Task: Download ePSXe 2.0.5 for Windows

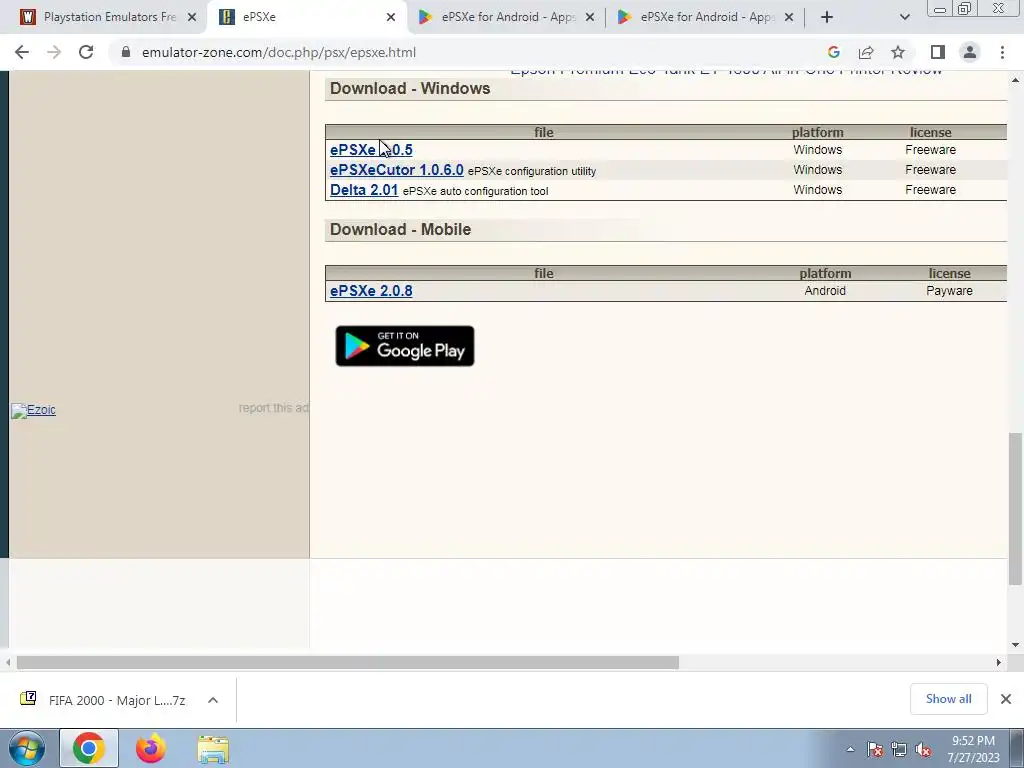Action: pyautogui.click(x=371, y=150)
